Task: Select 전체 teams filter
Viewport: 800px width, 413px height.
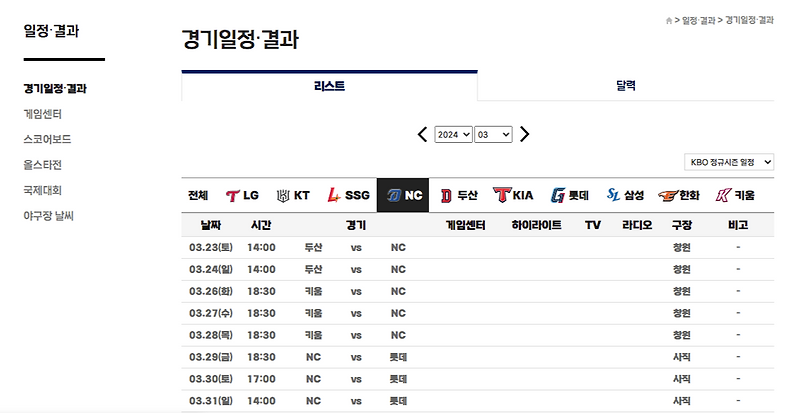Action: click(x=198, y=196)
